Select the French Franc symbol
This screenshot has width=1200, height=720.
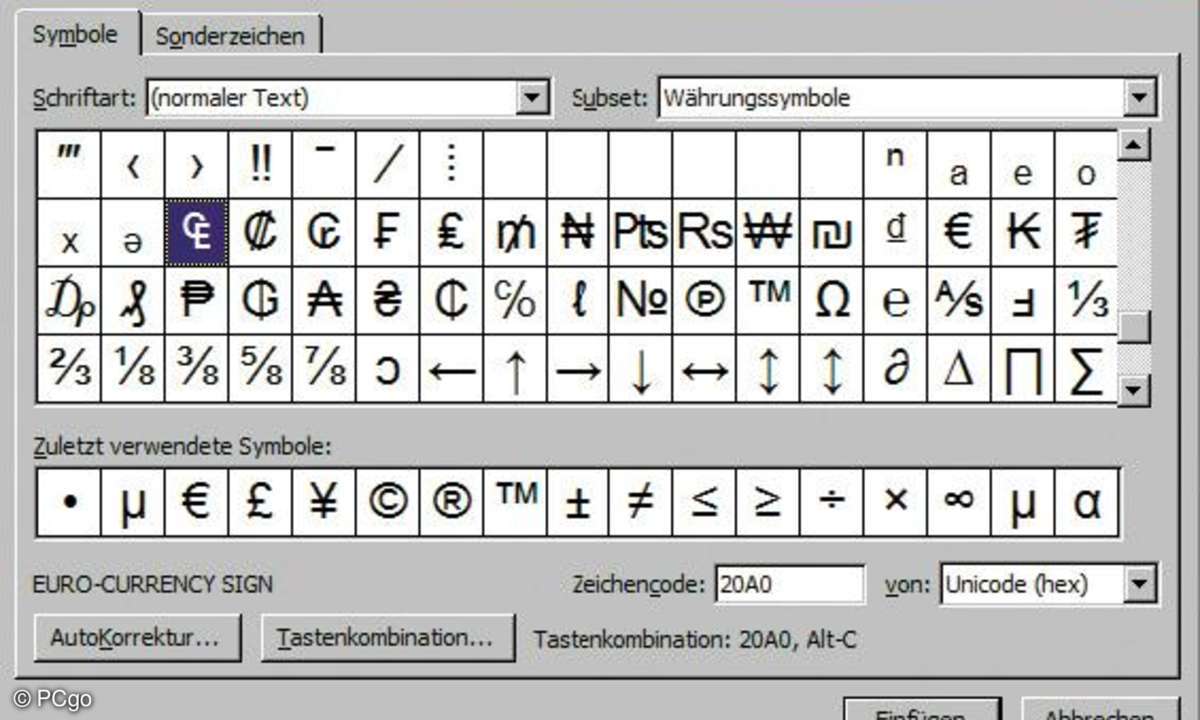[388, 233]
